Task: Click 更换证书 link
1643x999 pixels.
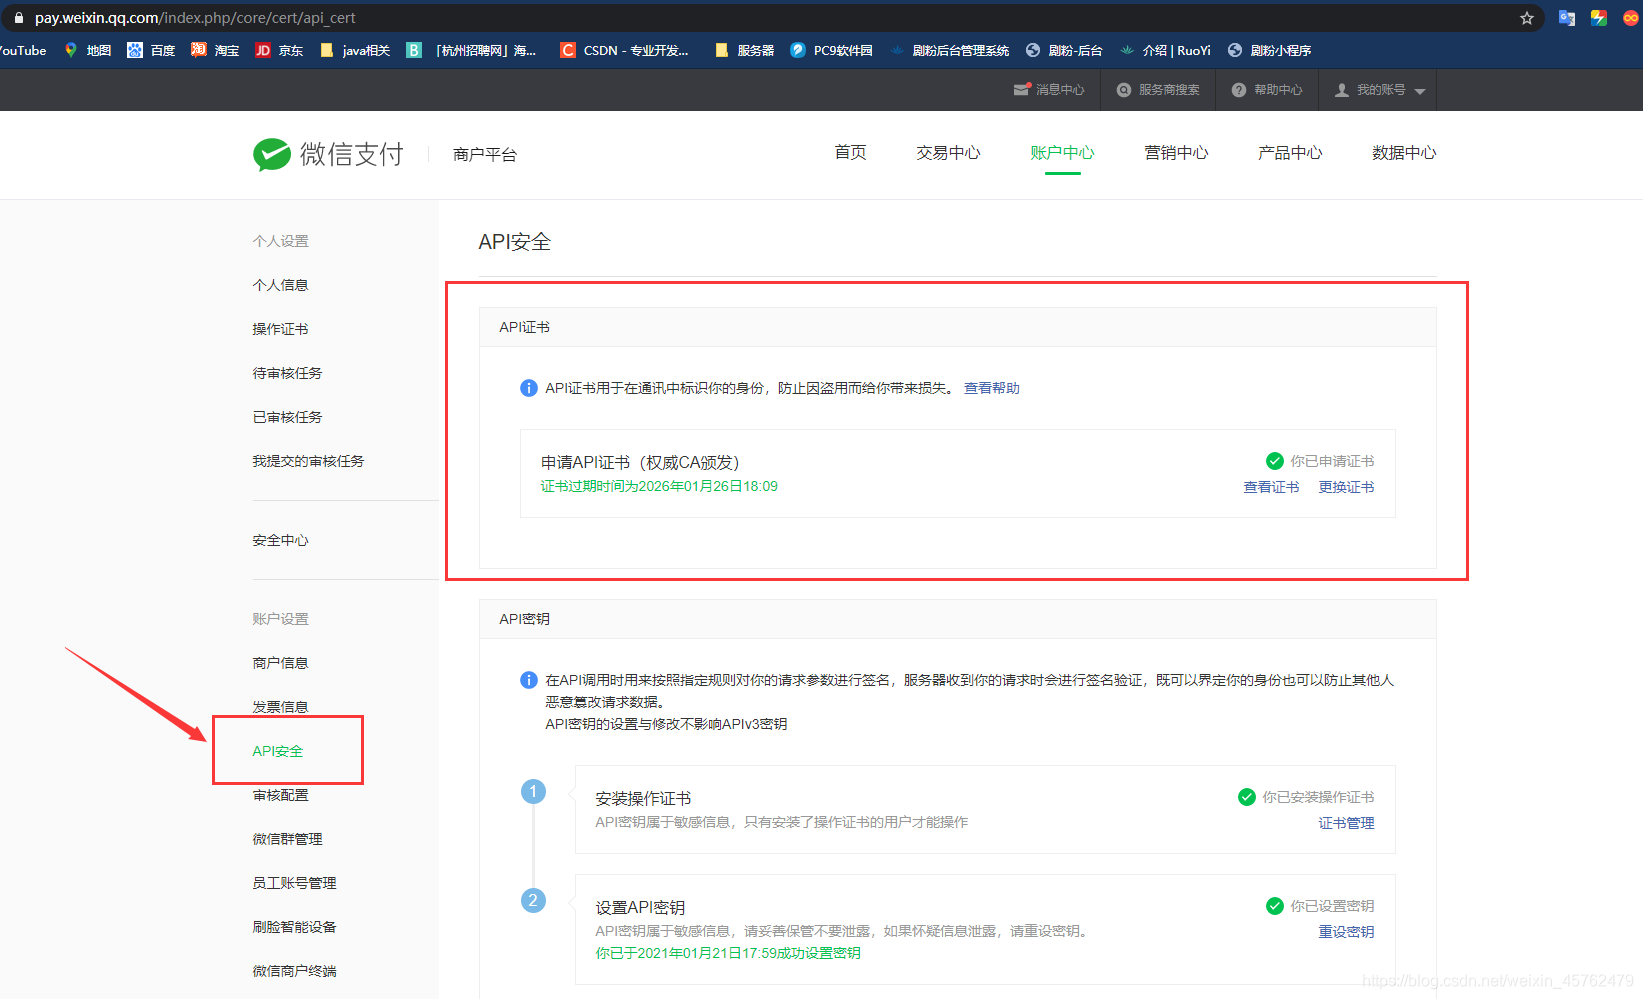Action: (1346, 487)
